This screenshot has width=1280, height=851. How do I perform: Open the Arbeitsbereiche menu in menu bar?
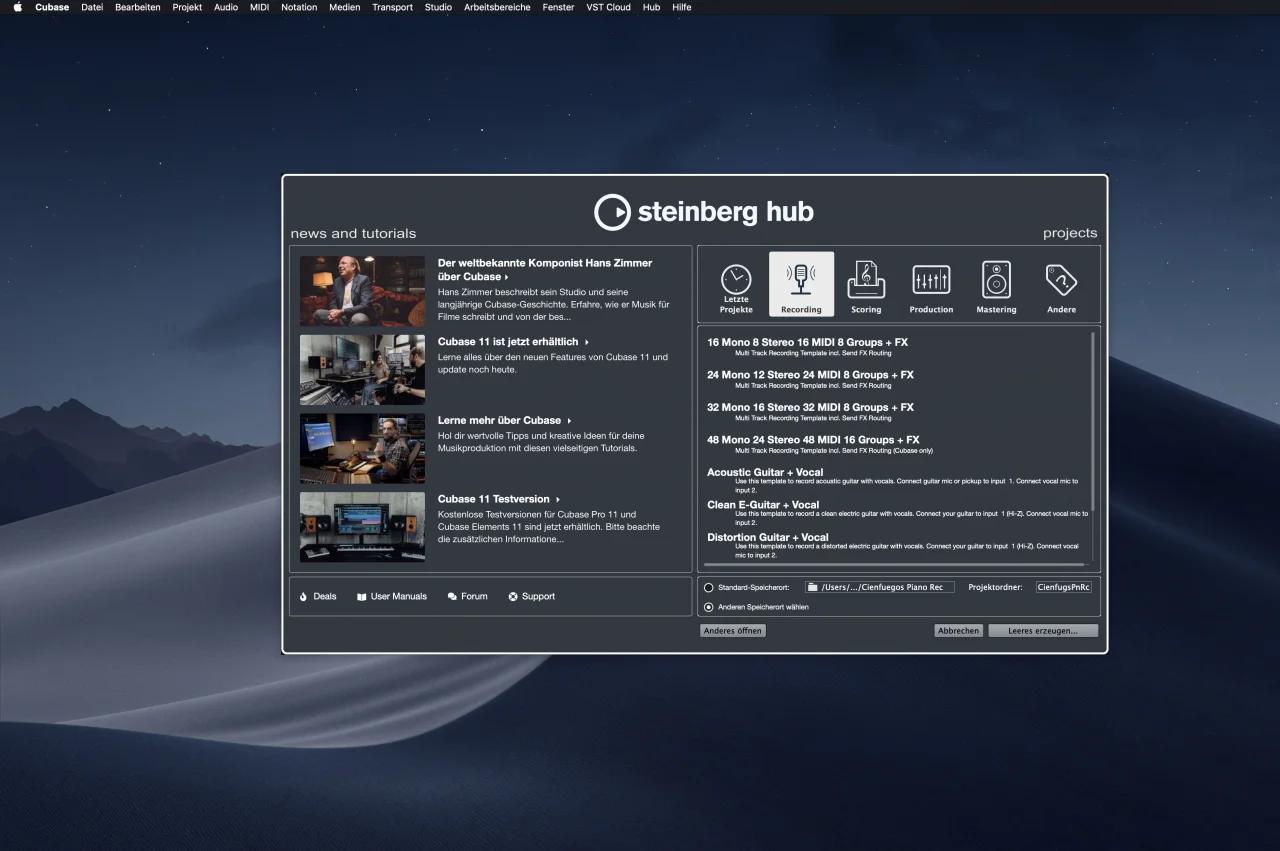[x=497, y=7]
